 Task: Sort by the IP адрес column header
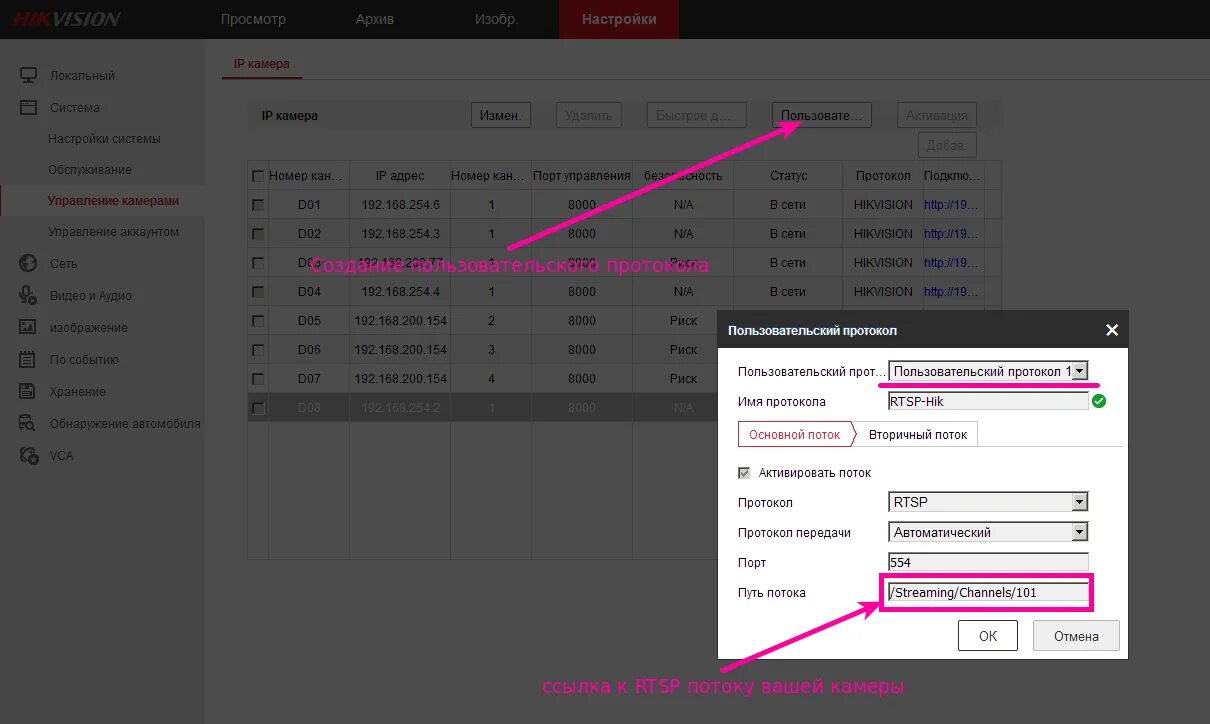point(400,176)
